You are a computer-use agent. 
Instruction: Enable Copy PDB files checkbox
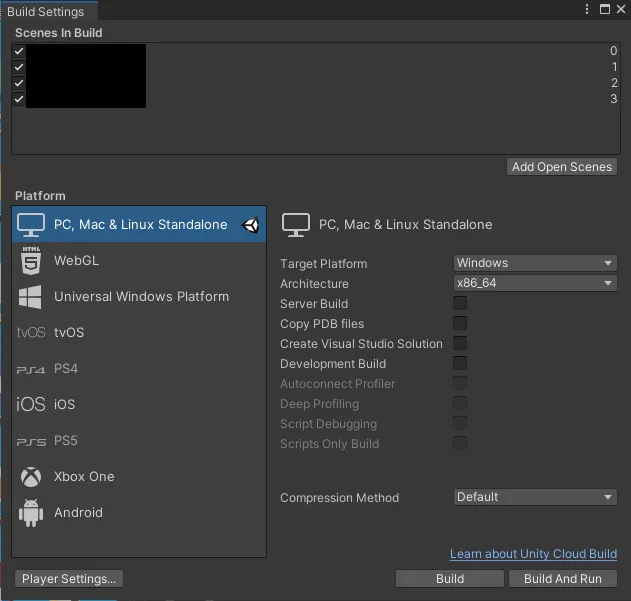460,323
